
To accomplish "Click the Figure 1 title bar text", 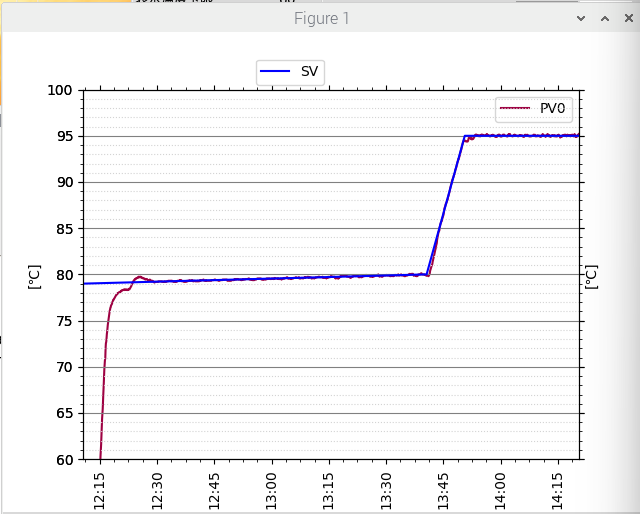I will [x=321, y=18].
